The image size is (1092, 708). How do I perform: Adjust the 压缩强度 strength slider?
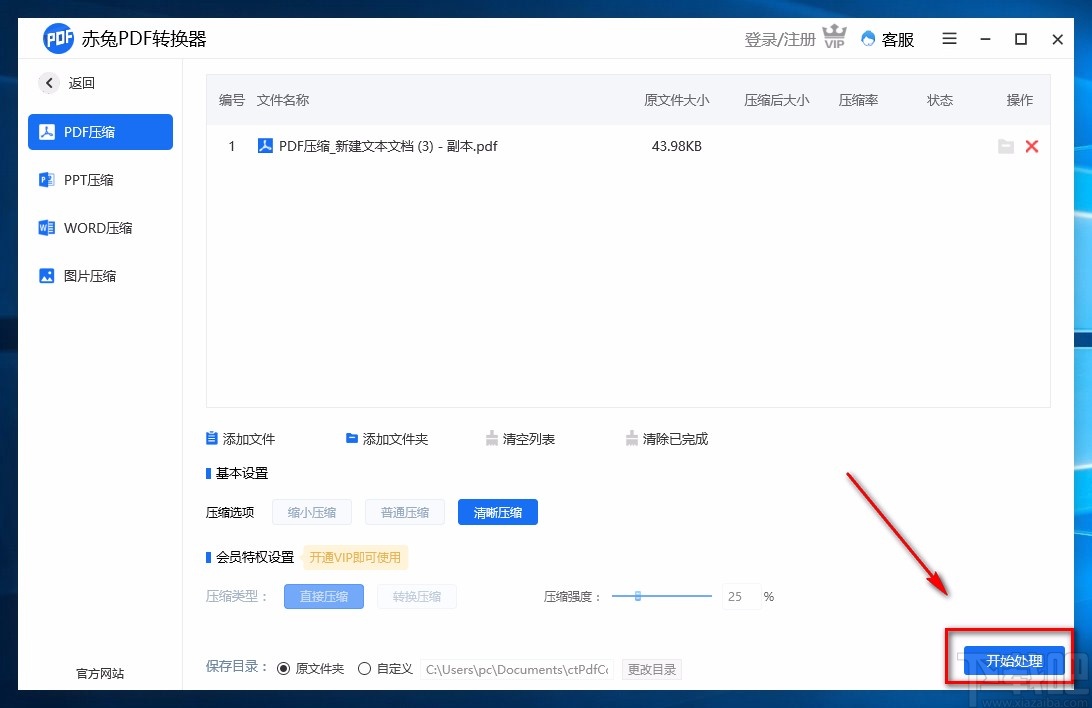coord(638,596)
